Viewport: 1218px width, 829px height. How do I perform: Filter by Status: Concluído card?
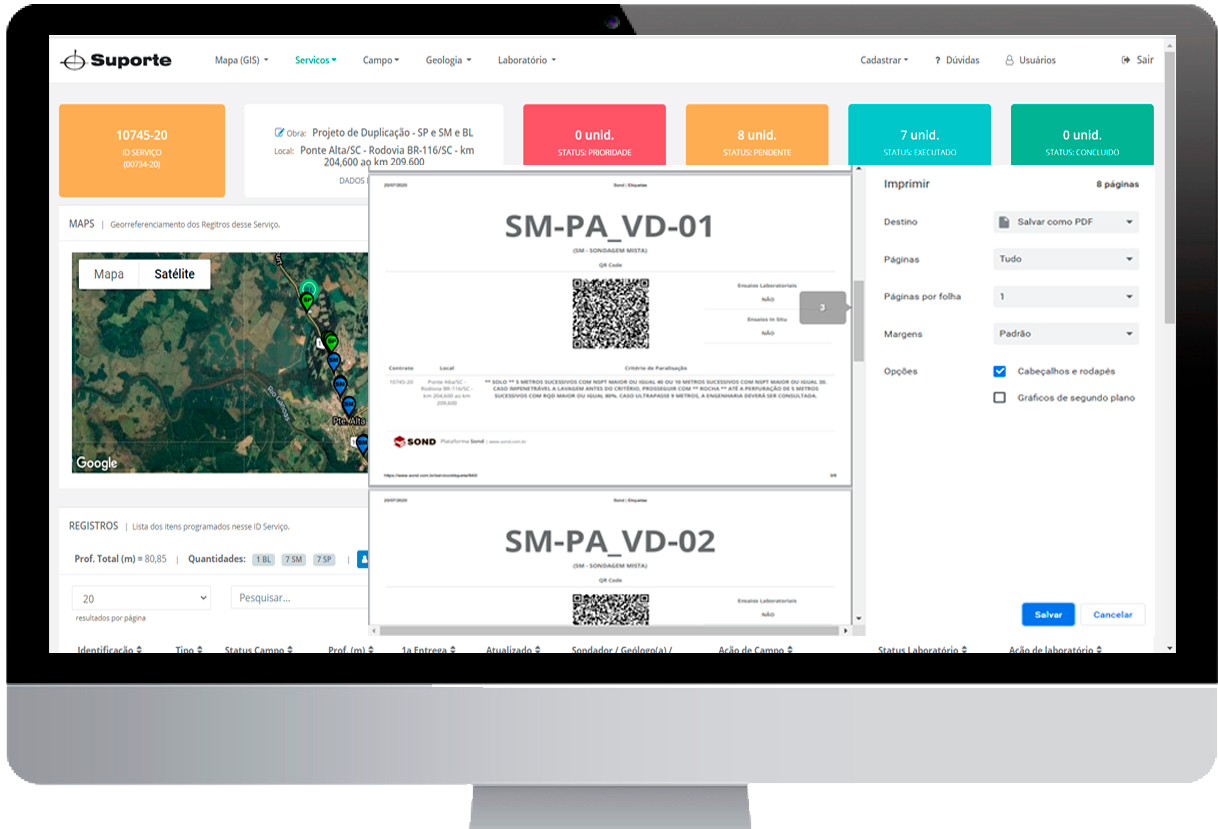[x=1082, y=135]
